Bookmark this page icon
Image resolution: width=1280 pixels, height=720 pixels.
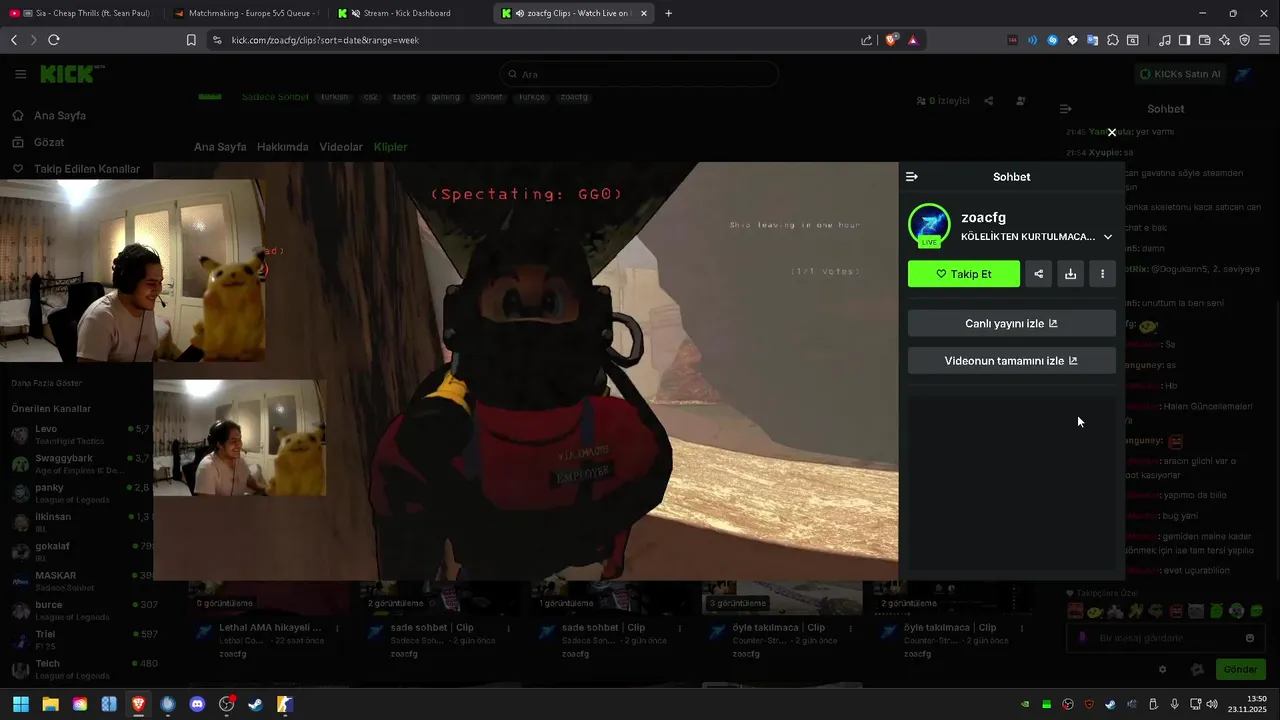tap(191, 40)
